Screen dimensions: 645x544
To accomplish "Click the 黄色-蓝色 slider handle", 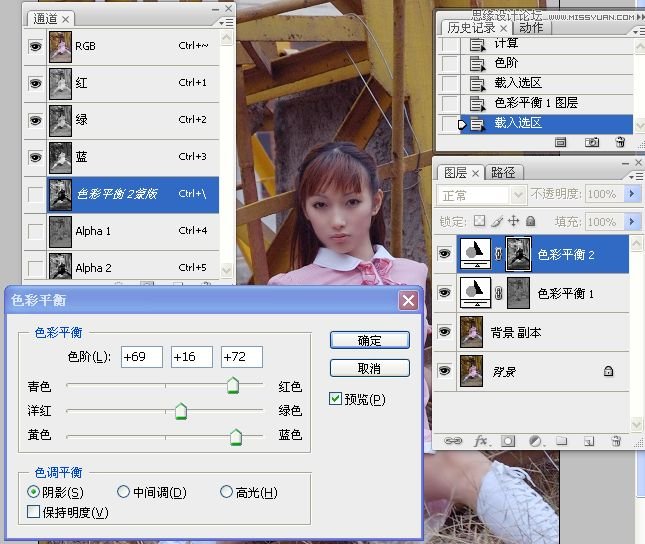I will 236,437.
